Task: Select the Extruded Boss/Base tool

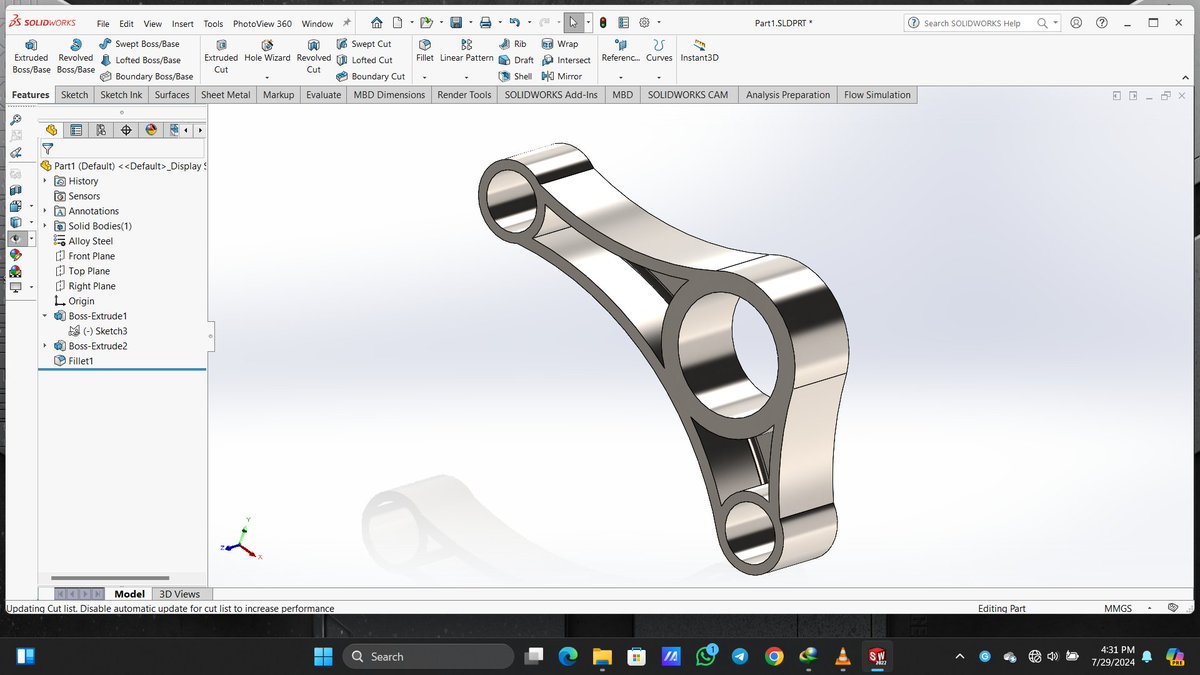Action: (31, 57)
